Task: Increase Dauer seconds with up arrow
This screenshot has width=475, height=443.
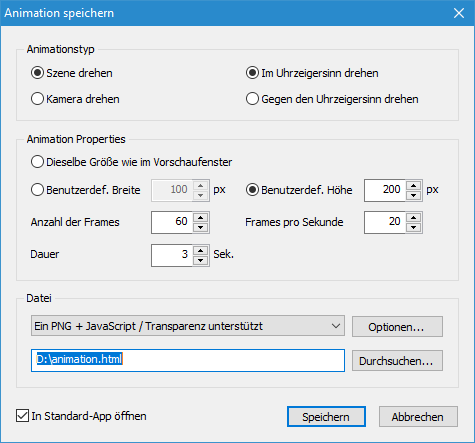Action: pyautogui.click(x=200, y=251)
